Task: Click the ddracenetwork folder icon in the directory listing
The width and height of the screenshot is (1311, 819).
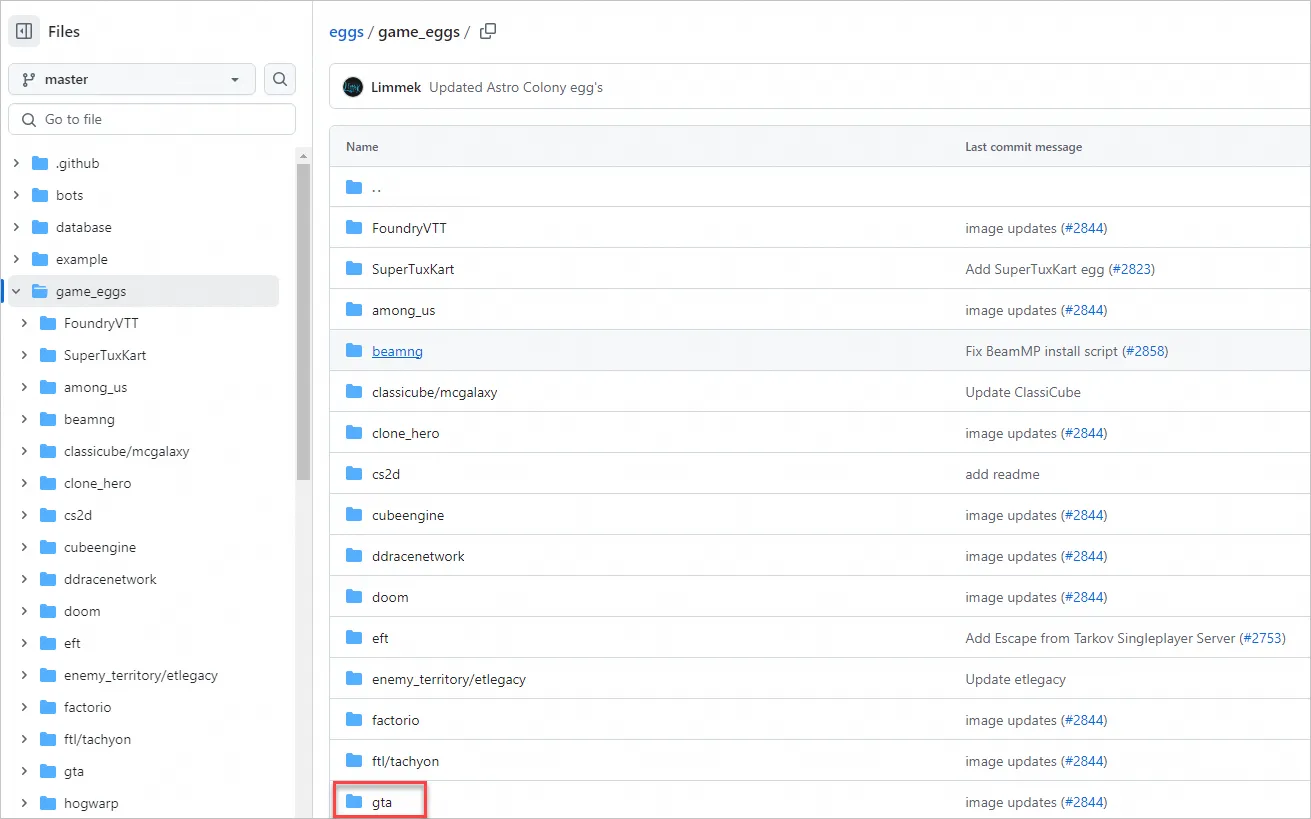Action: tap(354, 556)
